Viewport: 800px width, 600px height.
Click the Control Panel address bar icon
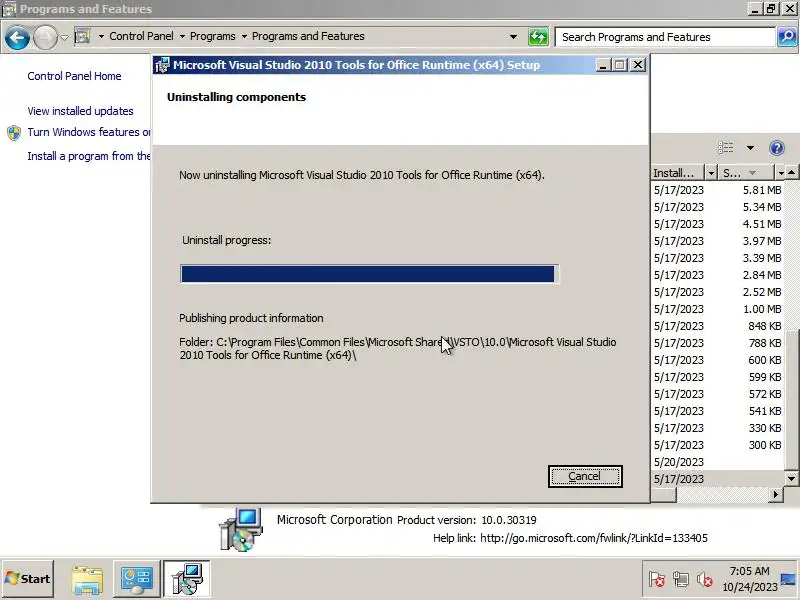83,36
